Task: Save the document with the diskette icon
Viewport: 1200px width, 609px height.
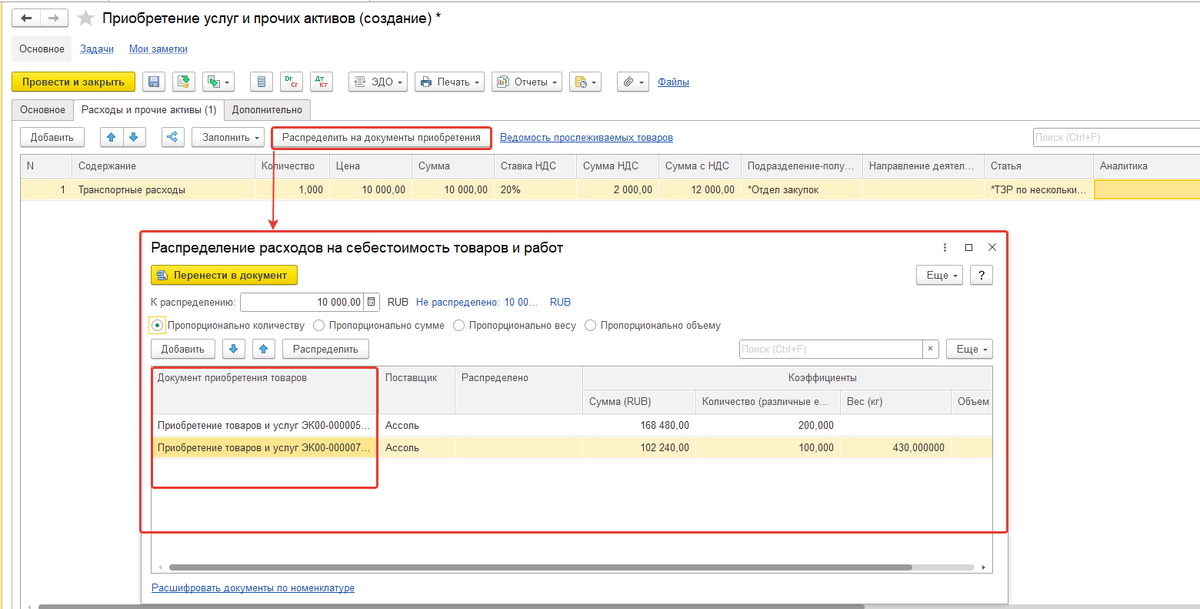Action: point(153,82)
